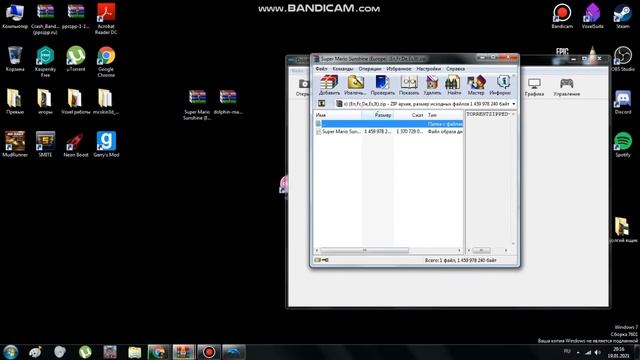Select the Discord desktop shortcut
This screenshot has width=640, height=360.
(x=623, y=102)
